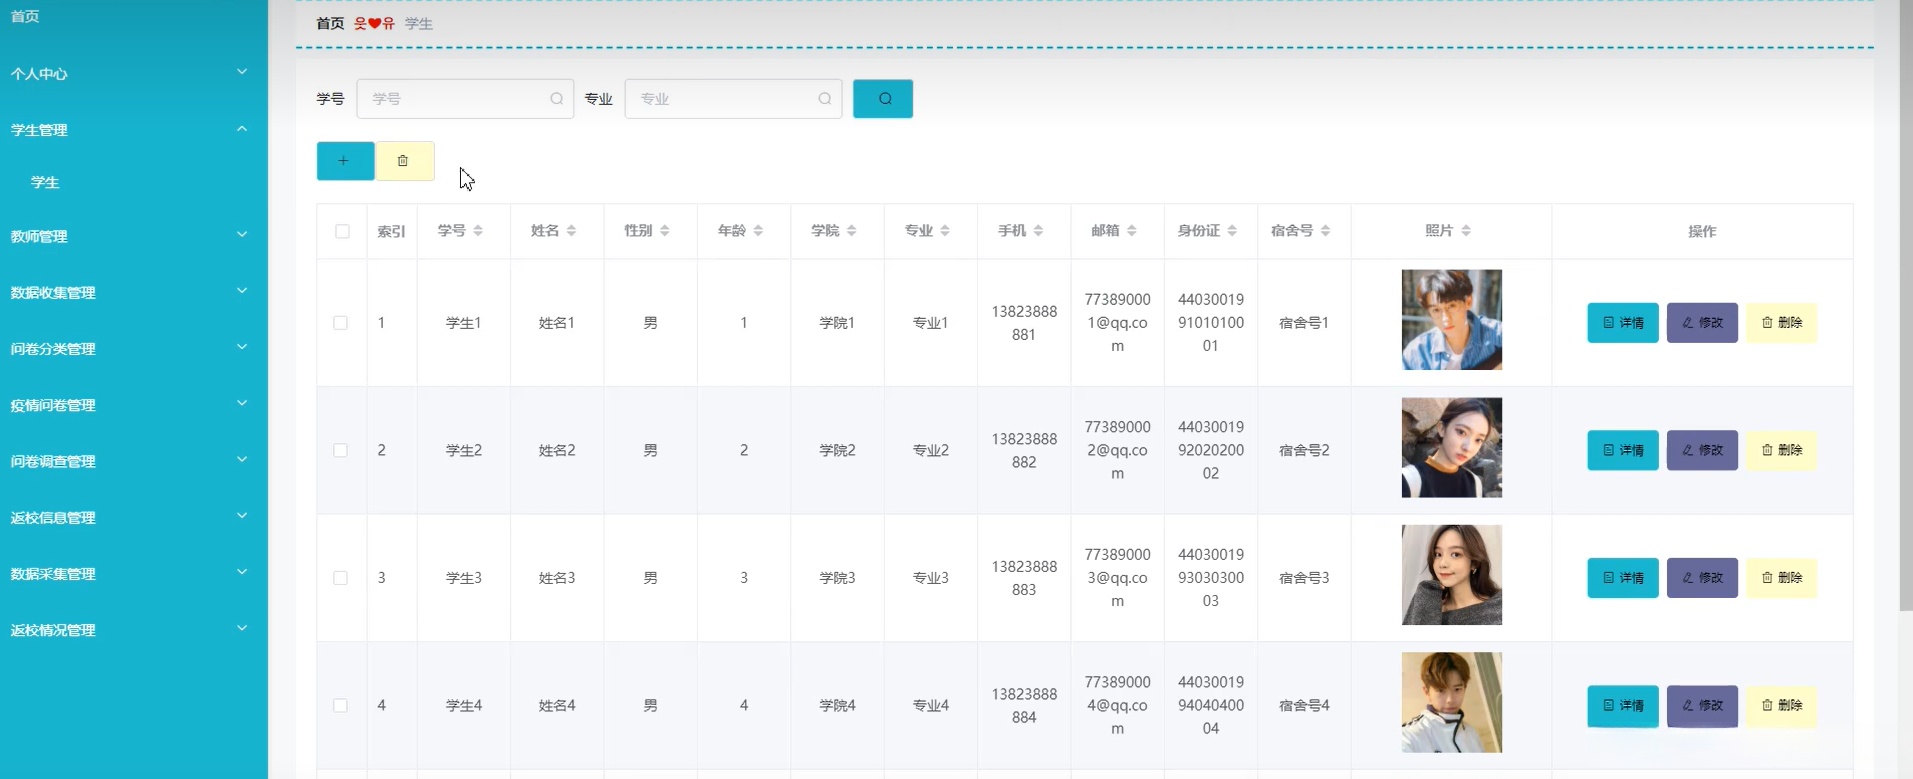Toggle the select-all checkbox in table header
This screenshot has height=779, width=1913.
click(342, 231)
